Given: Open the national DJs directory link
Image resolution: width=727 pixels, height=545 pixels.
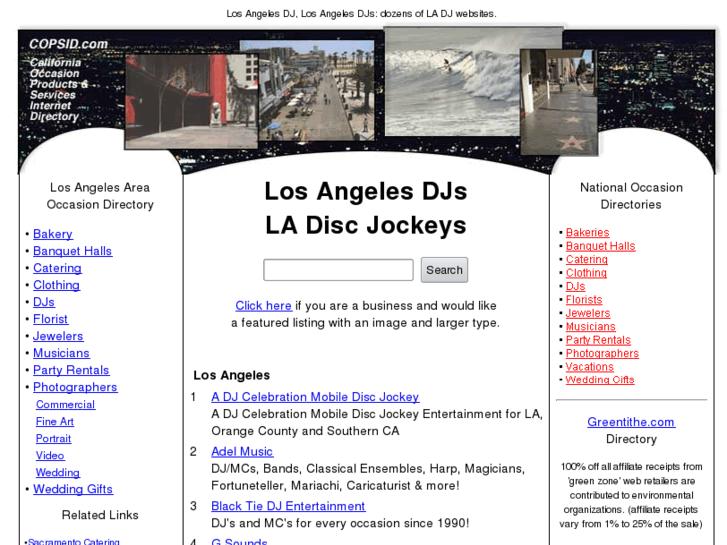Looking at the screenshot, I should click(575, 286).
